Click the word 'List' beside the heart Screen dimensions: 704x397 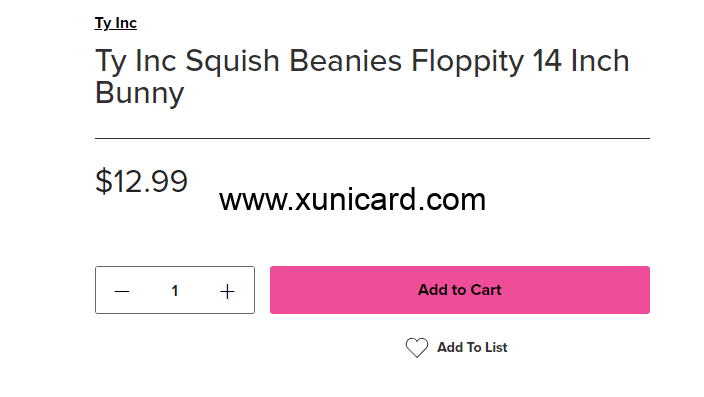[x=496, y=347]
